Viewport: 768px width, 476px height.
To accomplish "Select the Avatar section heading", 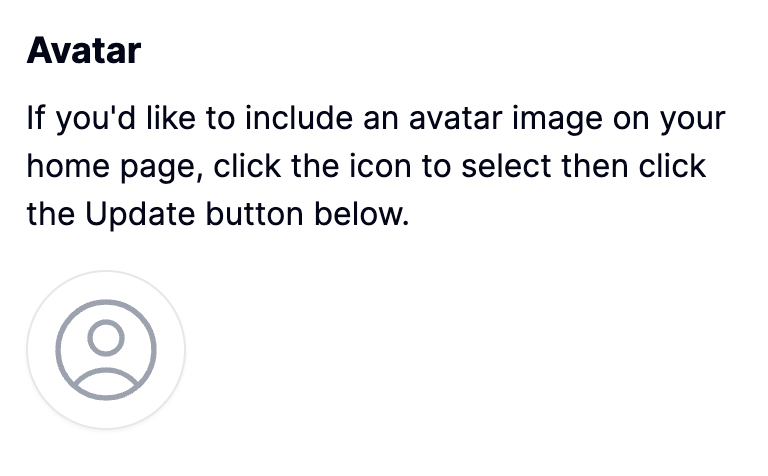I will tap(84, 50).
